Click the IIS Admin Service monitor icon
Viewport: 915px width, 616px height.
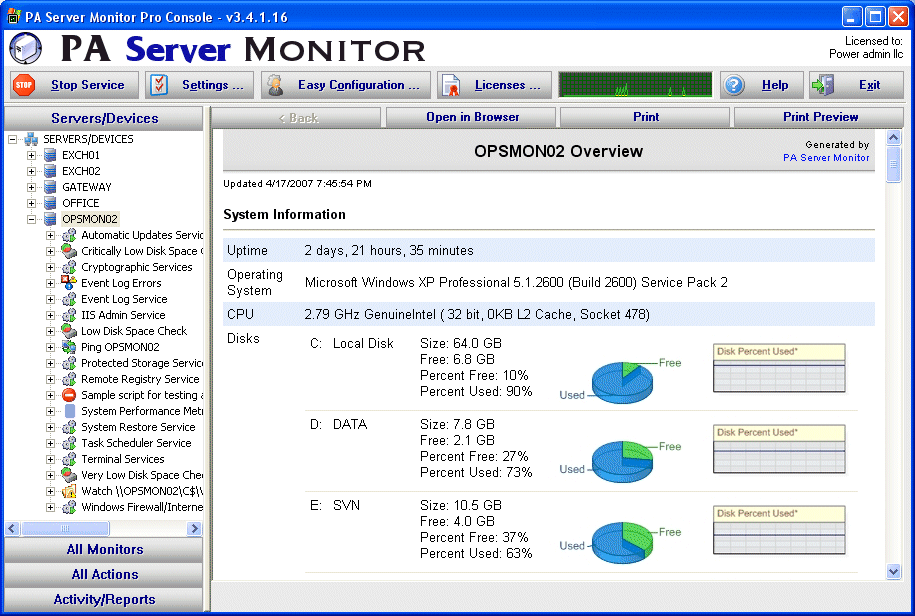coord(69,315)
